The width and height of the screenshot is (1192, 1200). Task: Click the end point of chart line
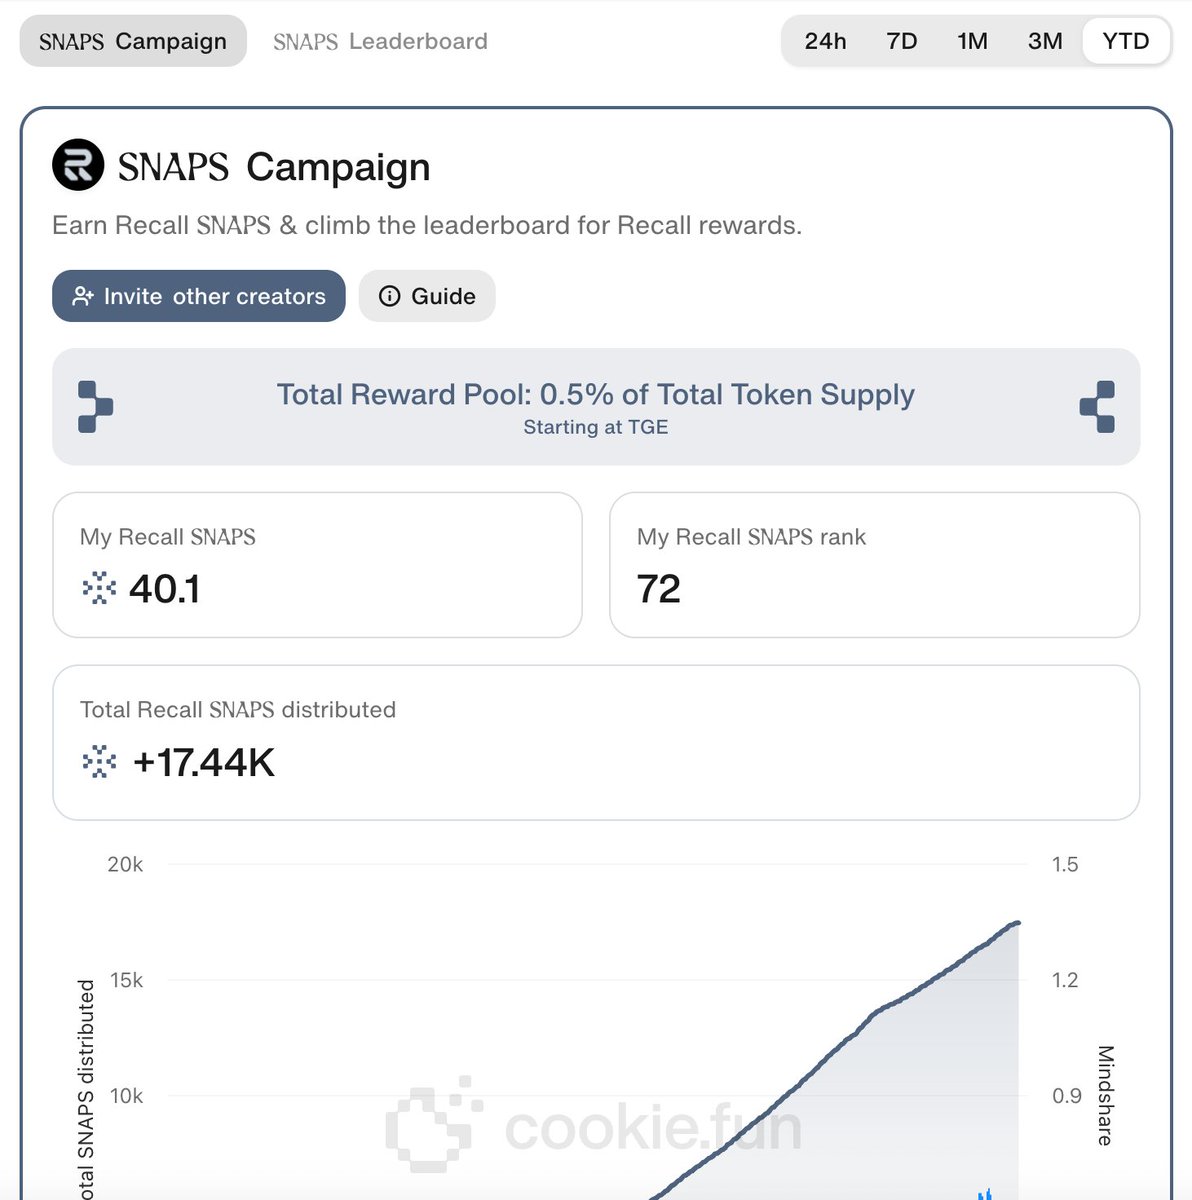tap(1017, 922)
